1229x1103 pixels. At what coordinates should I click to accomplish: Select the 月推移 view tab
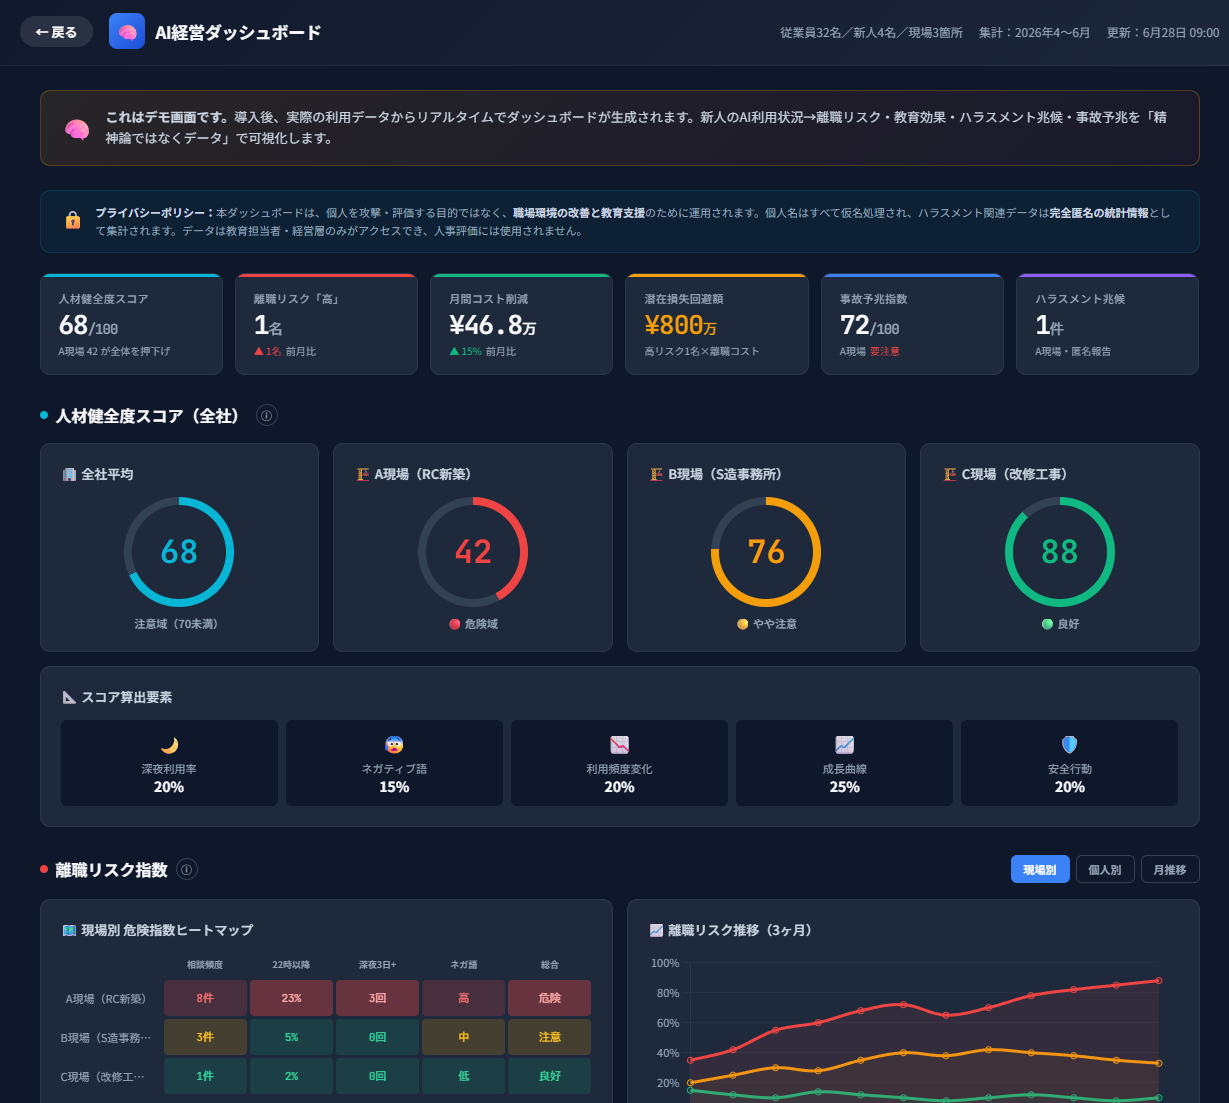[1170, 869]
